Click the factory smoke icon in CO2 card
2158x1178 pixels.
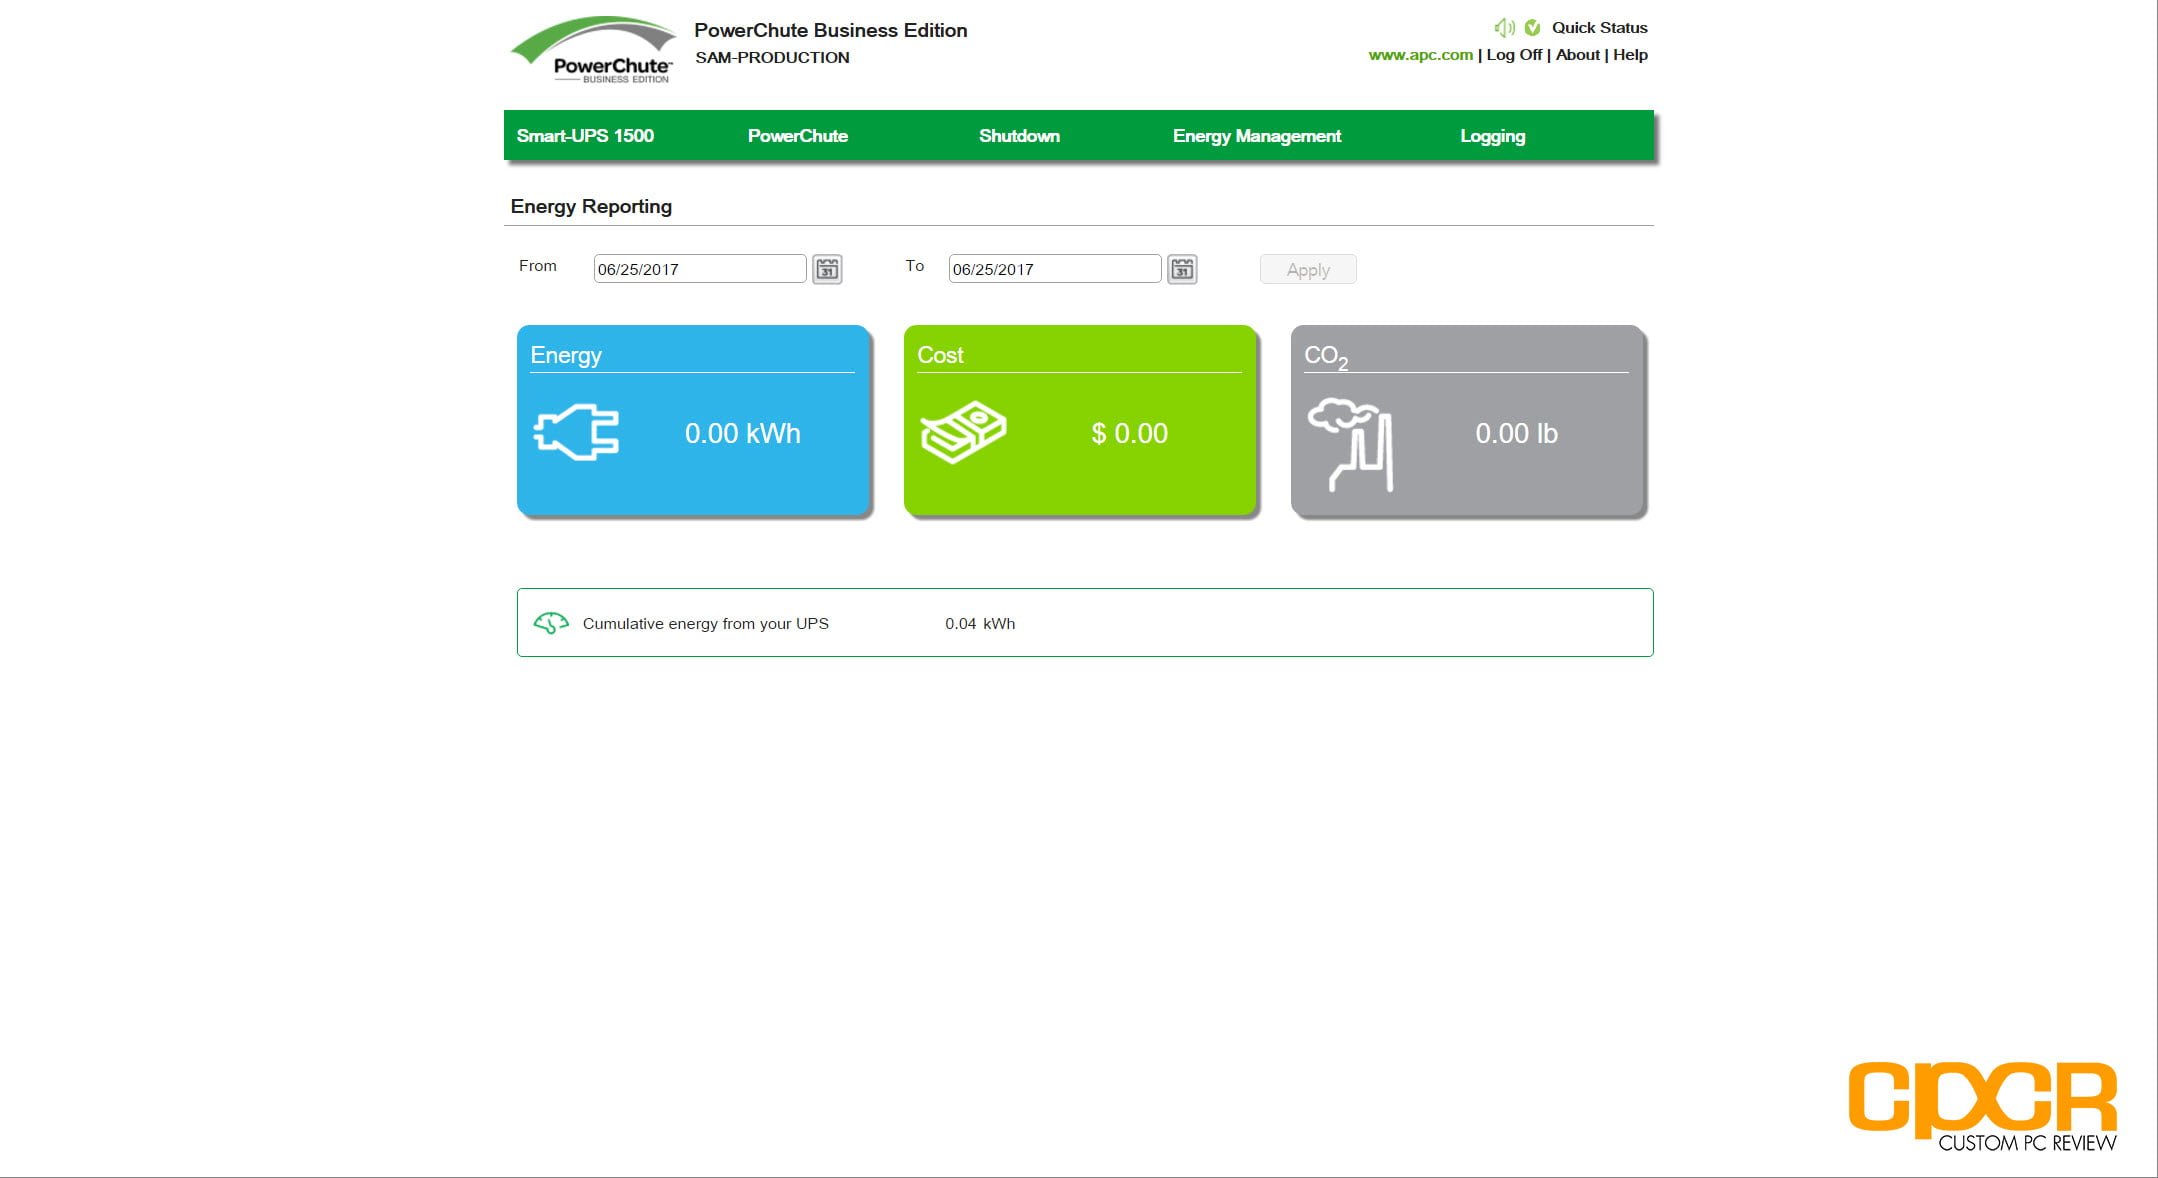pyautogui.click(x=1350, y=445)
